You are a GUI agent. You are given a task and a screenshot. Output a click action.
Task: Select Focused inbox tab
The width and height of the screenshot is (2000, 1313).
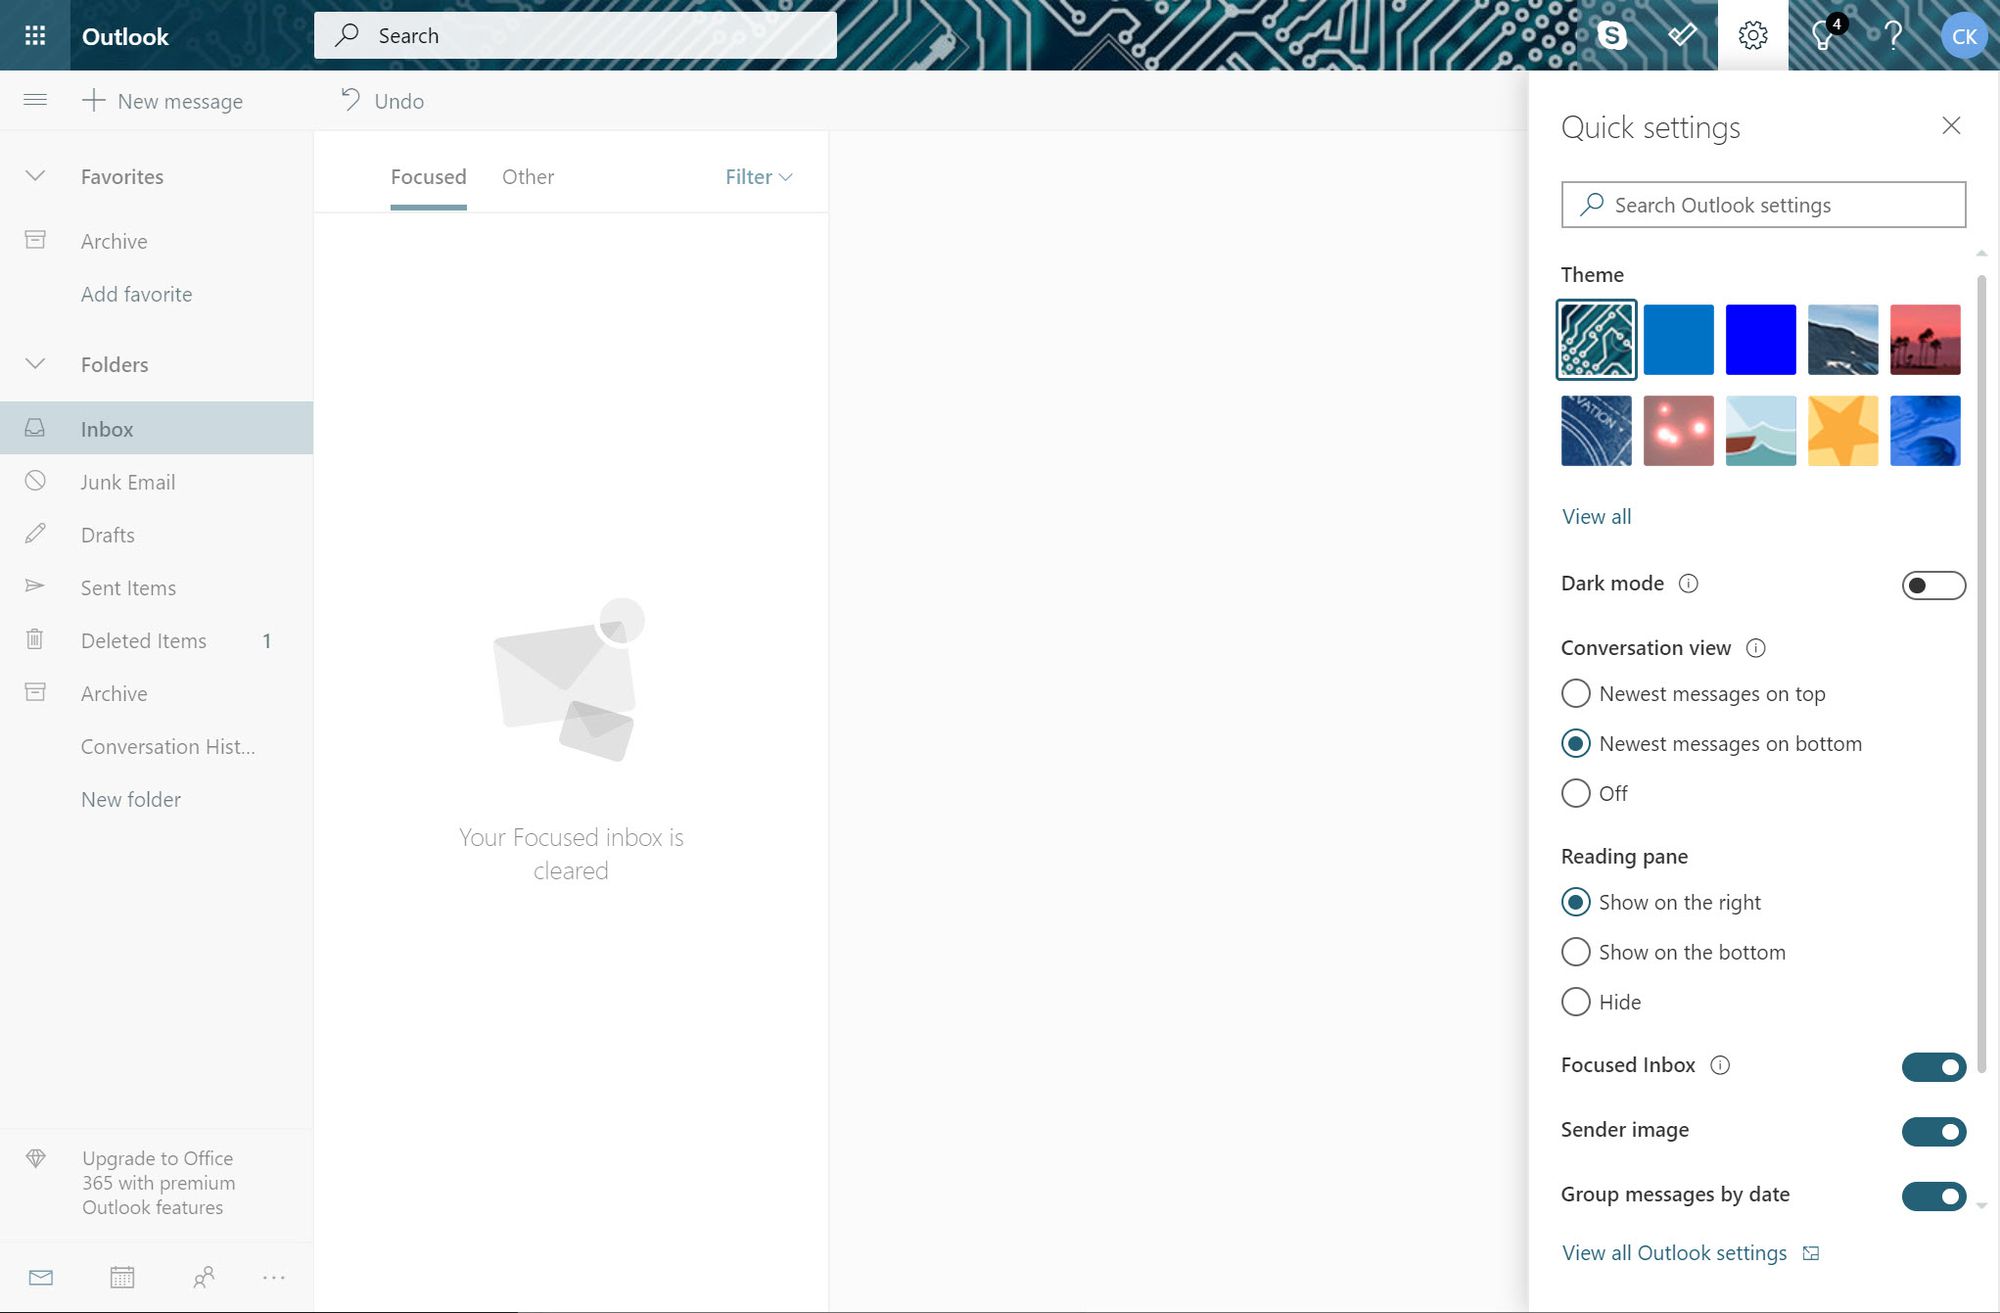point(428,176)
